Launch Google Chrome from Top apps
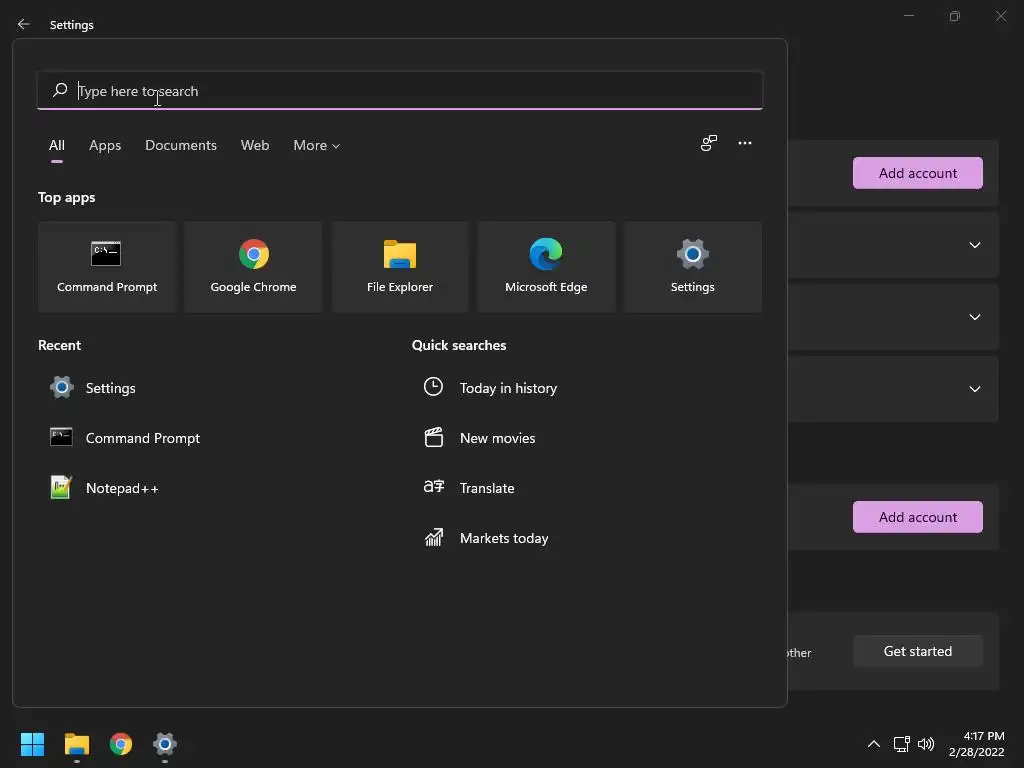This screenshot has height=768, width=1024. coord(253,267)
